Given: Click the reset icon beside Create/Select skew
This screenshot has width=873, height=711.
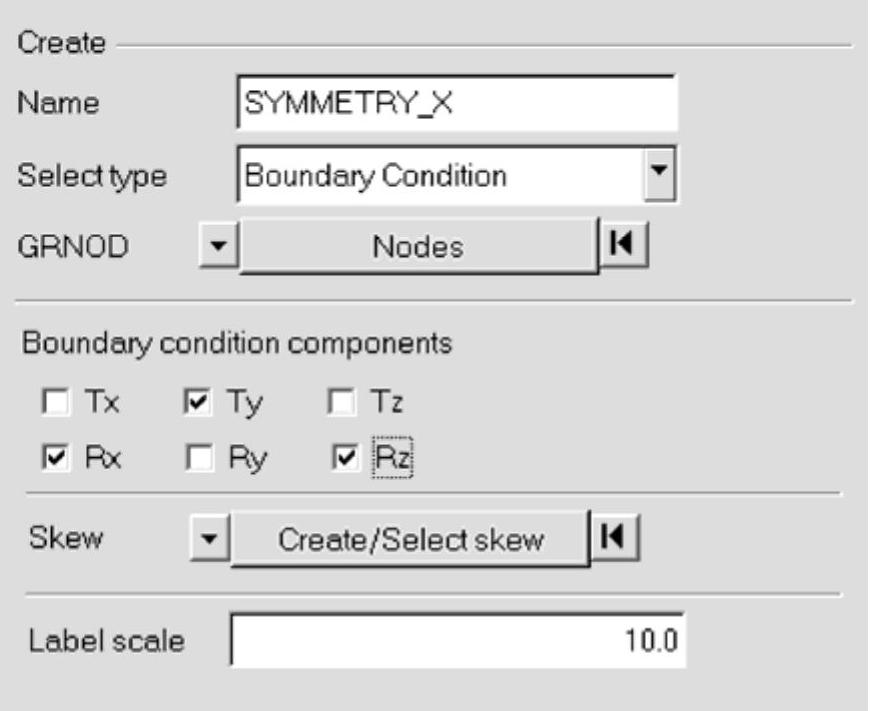Looking at the screenshot, I should tap(614, 540).
